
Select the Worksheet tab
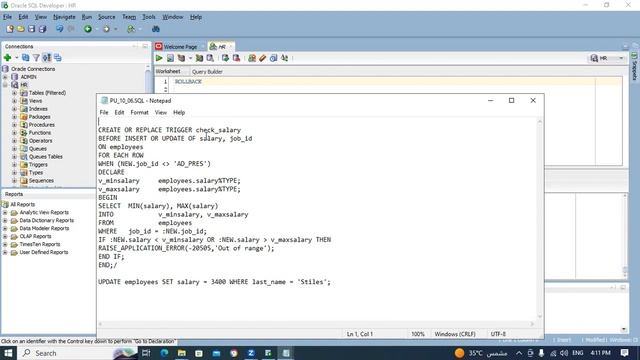(168, 71)
